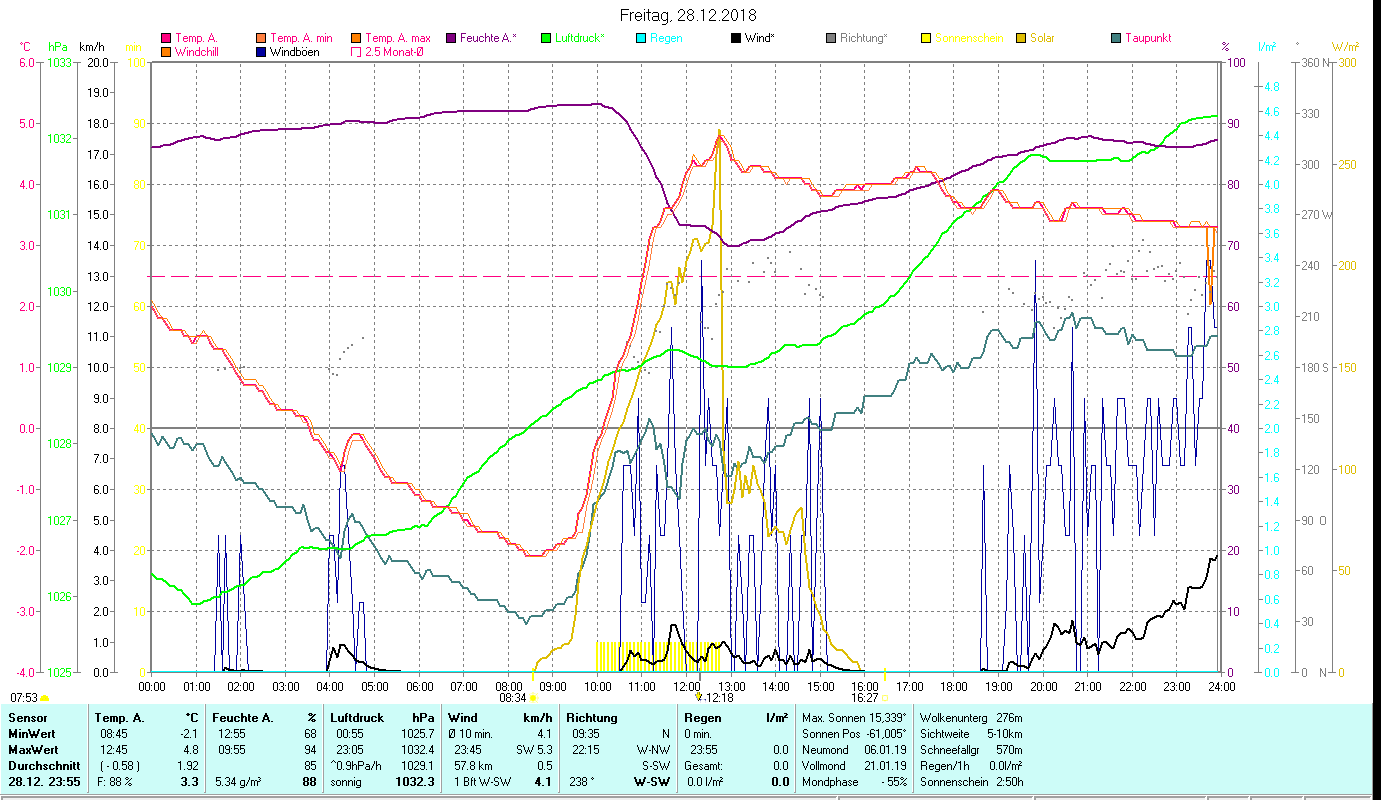The image size is (1381, 800).
Task: Click the 2.5 Monat-Ø legend box
Action: 356,52
